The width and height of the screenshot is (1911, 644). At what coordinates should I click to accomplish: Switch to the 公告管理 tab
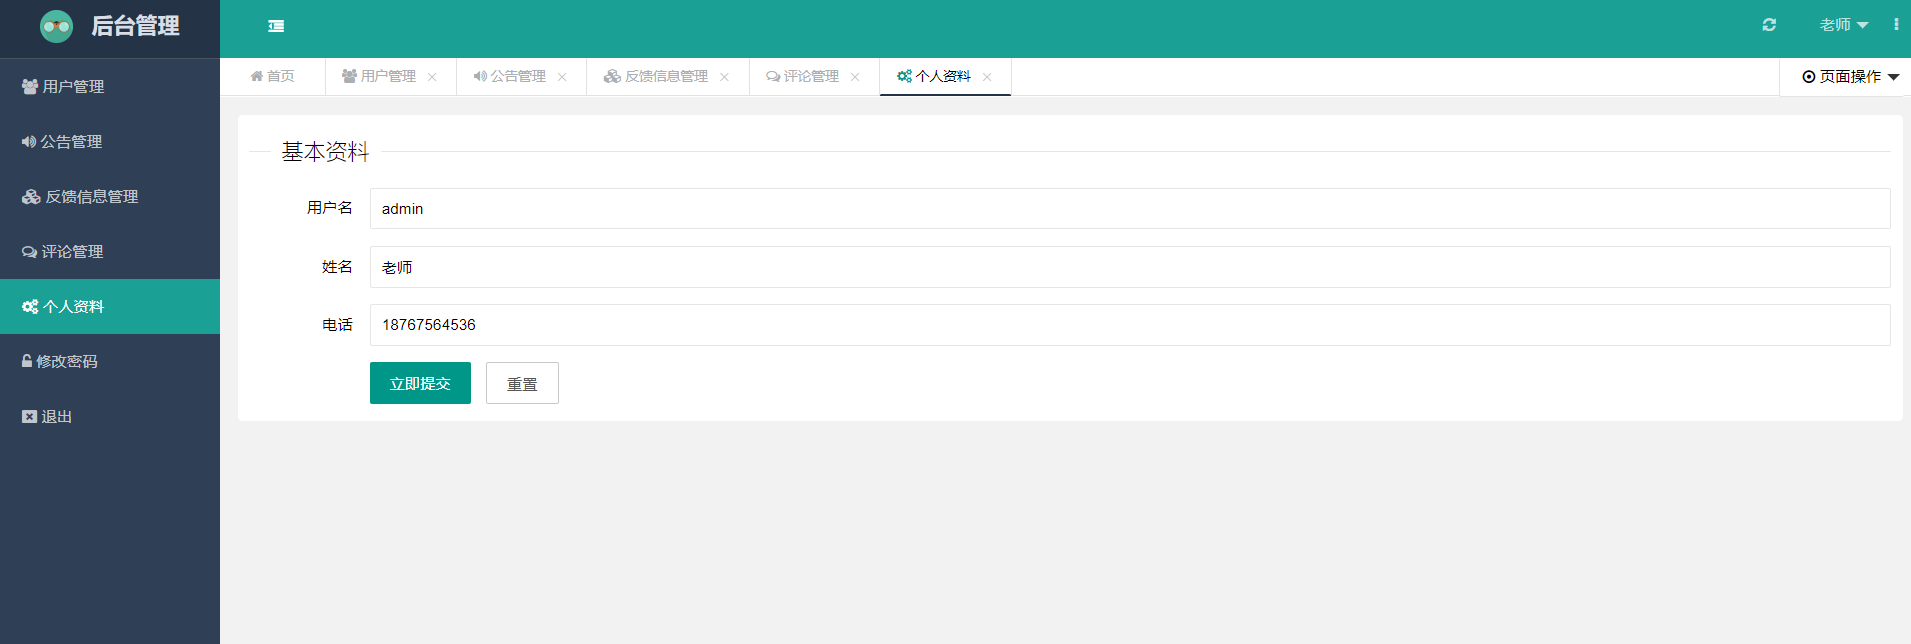(x=510, y=77)
